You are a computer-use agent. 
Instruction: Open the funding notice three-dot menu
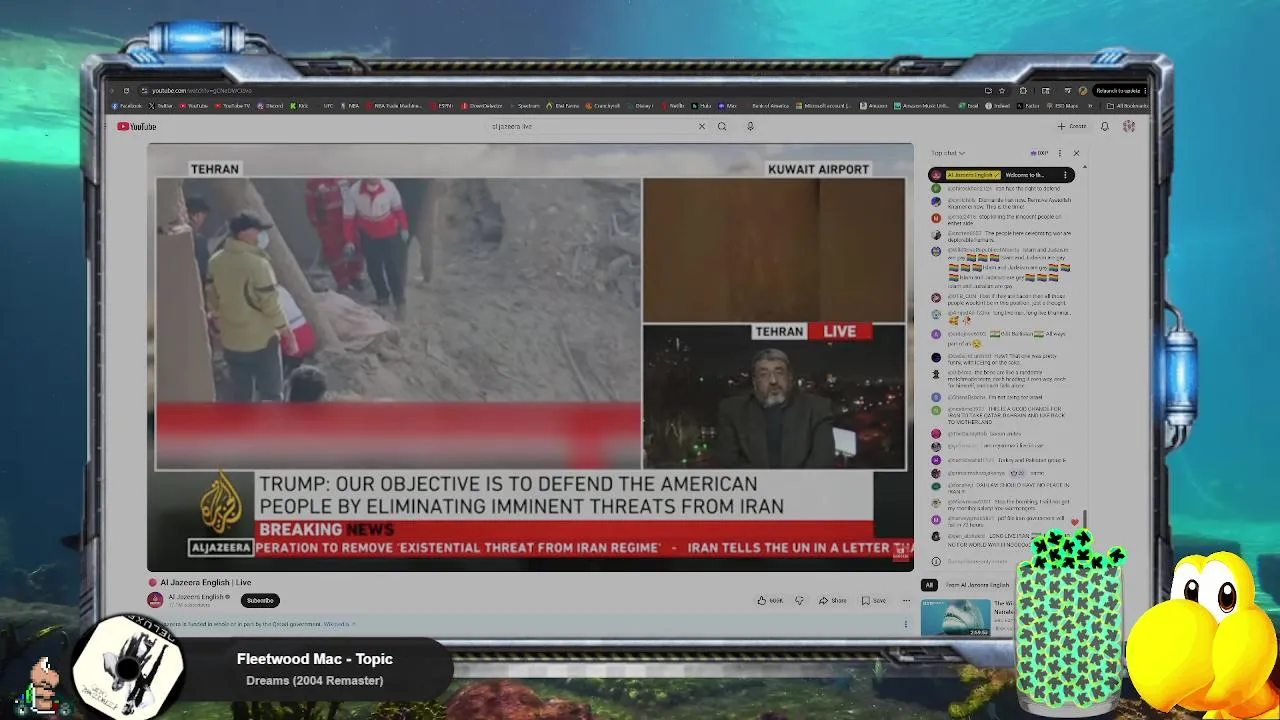pos(906,624)
